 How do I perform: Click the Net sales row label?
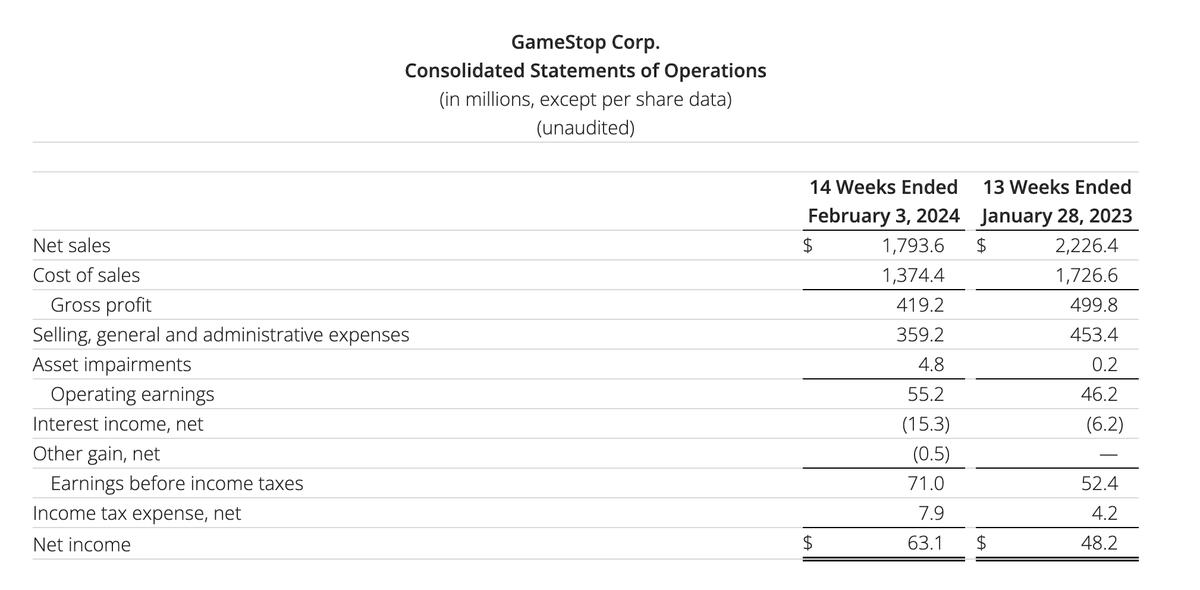[x=72, y=245]
